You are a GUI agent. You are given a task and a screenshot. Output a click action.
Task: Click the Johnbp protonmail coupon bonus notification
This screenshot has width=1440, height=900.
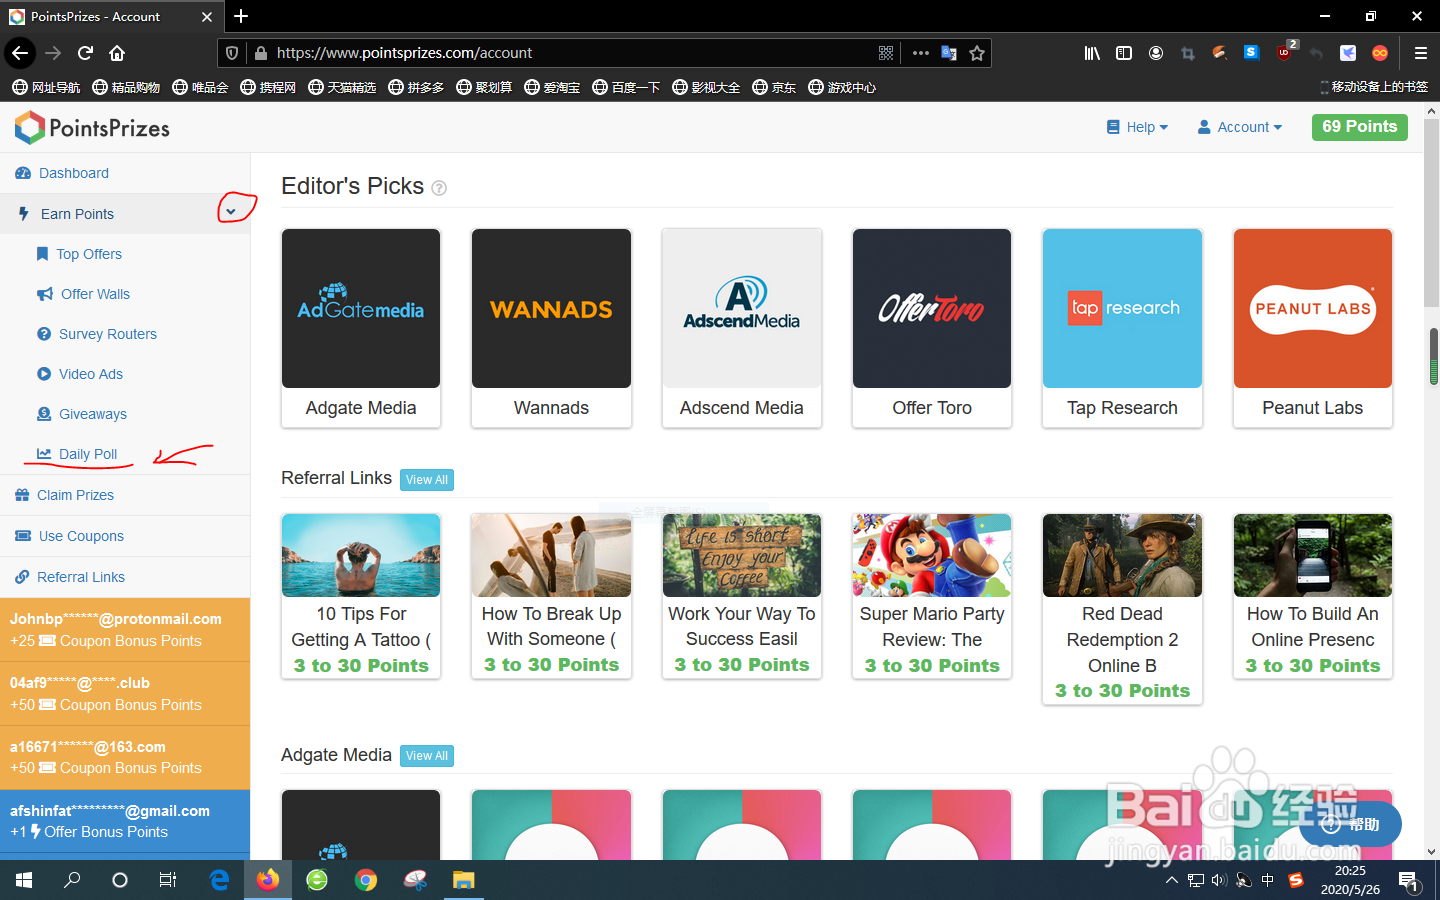click(125, 630)
